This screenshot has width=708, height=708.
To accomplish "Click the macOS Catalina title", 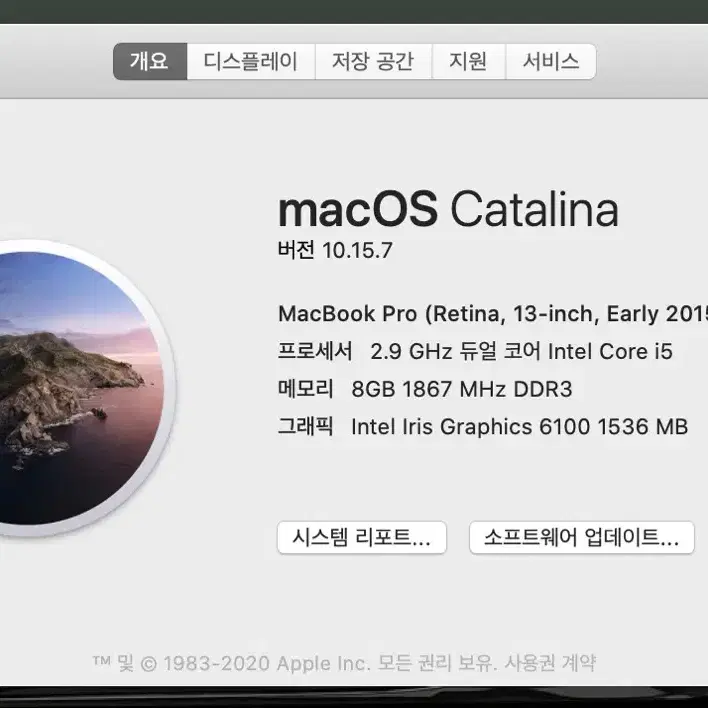I will (448, 210).
